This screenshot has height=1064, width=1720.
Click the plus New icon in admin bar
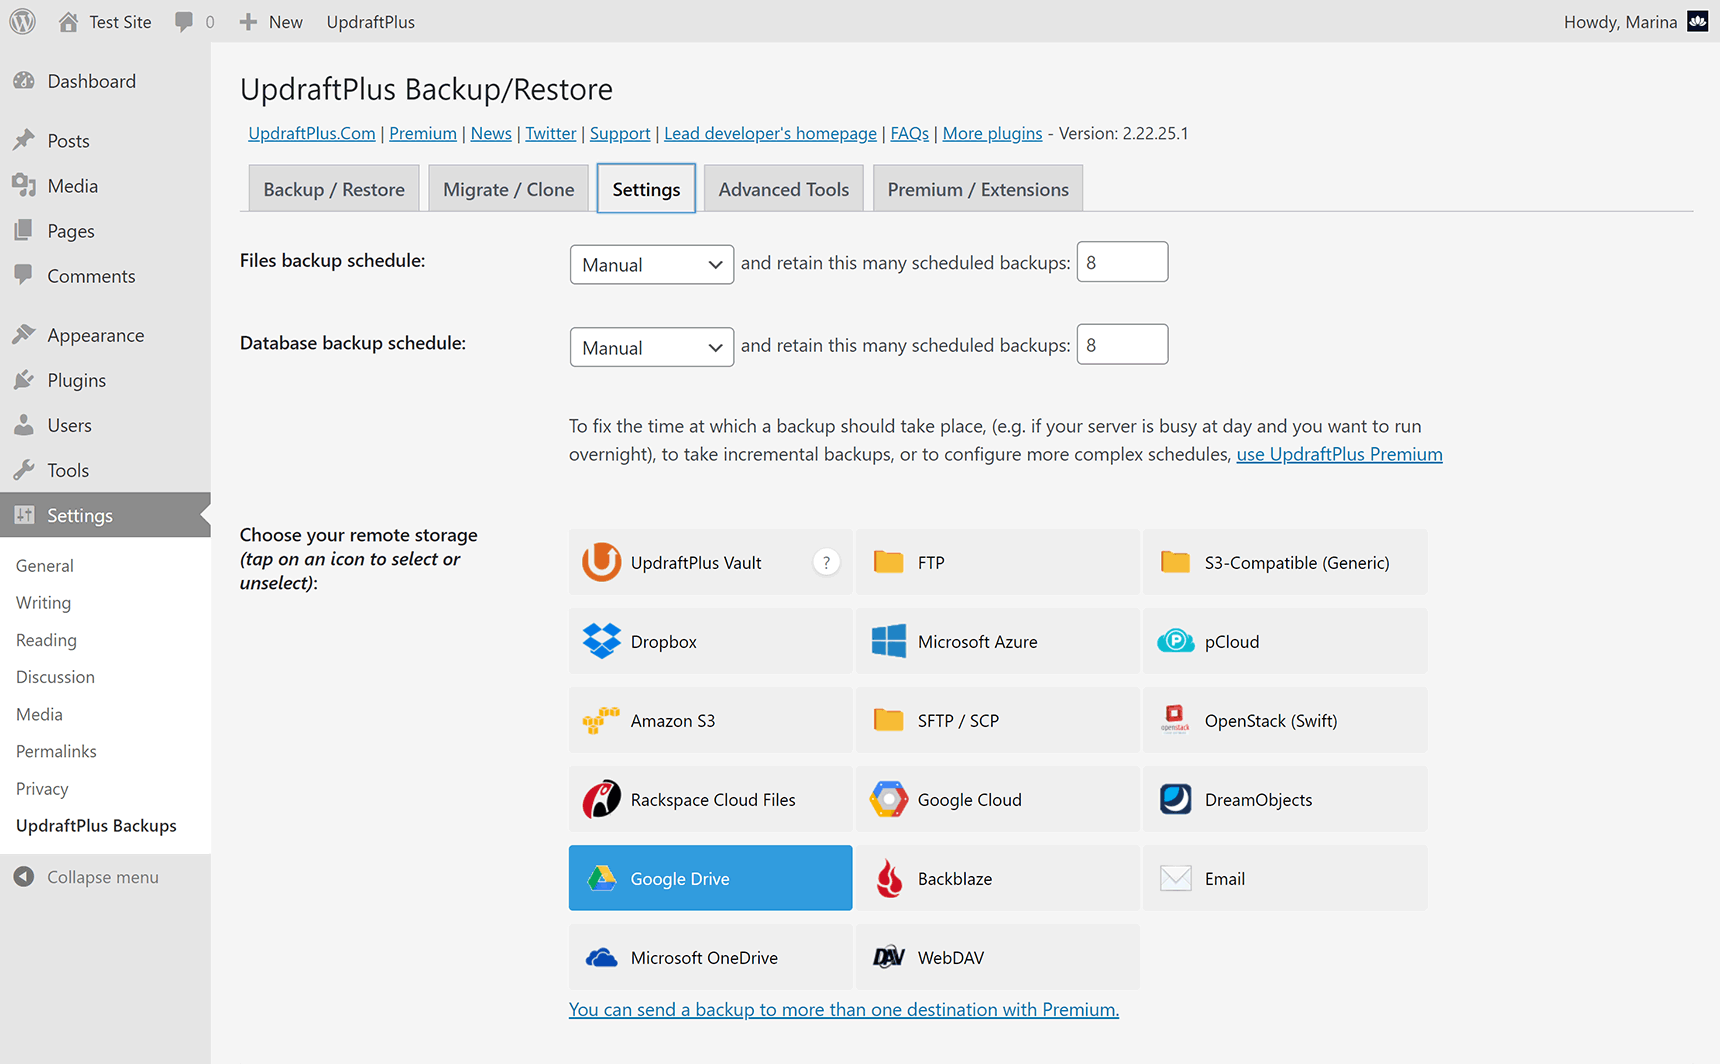tap(248, 21)
